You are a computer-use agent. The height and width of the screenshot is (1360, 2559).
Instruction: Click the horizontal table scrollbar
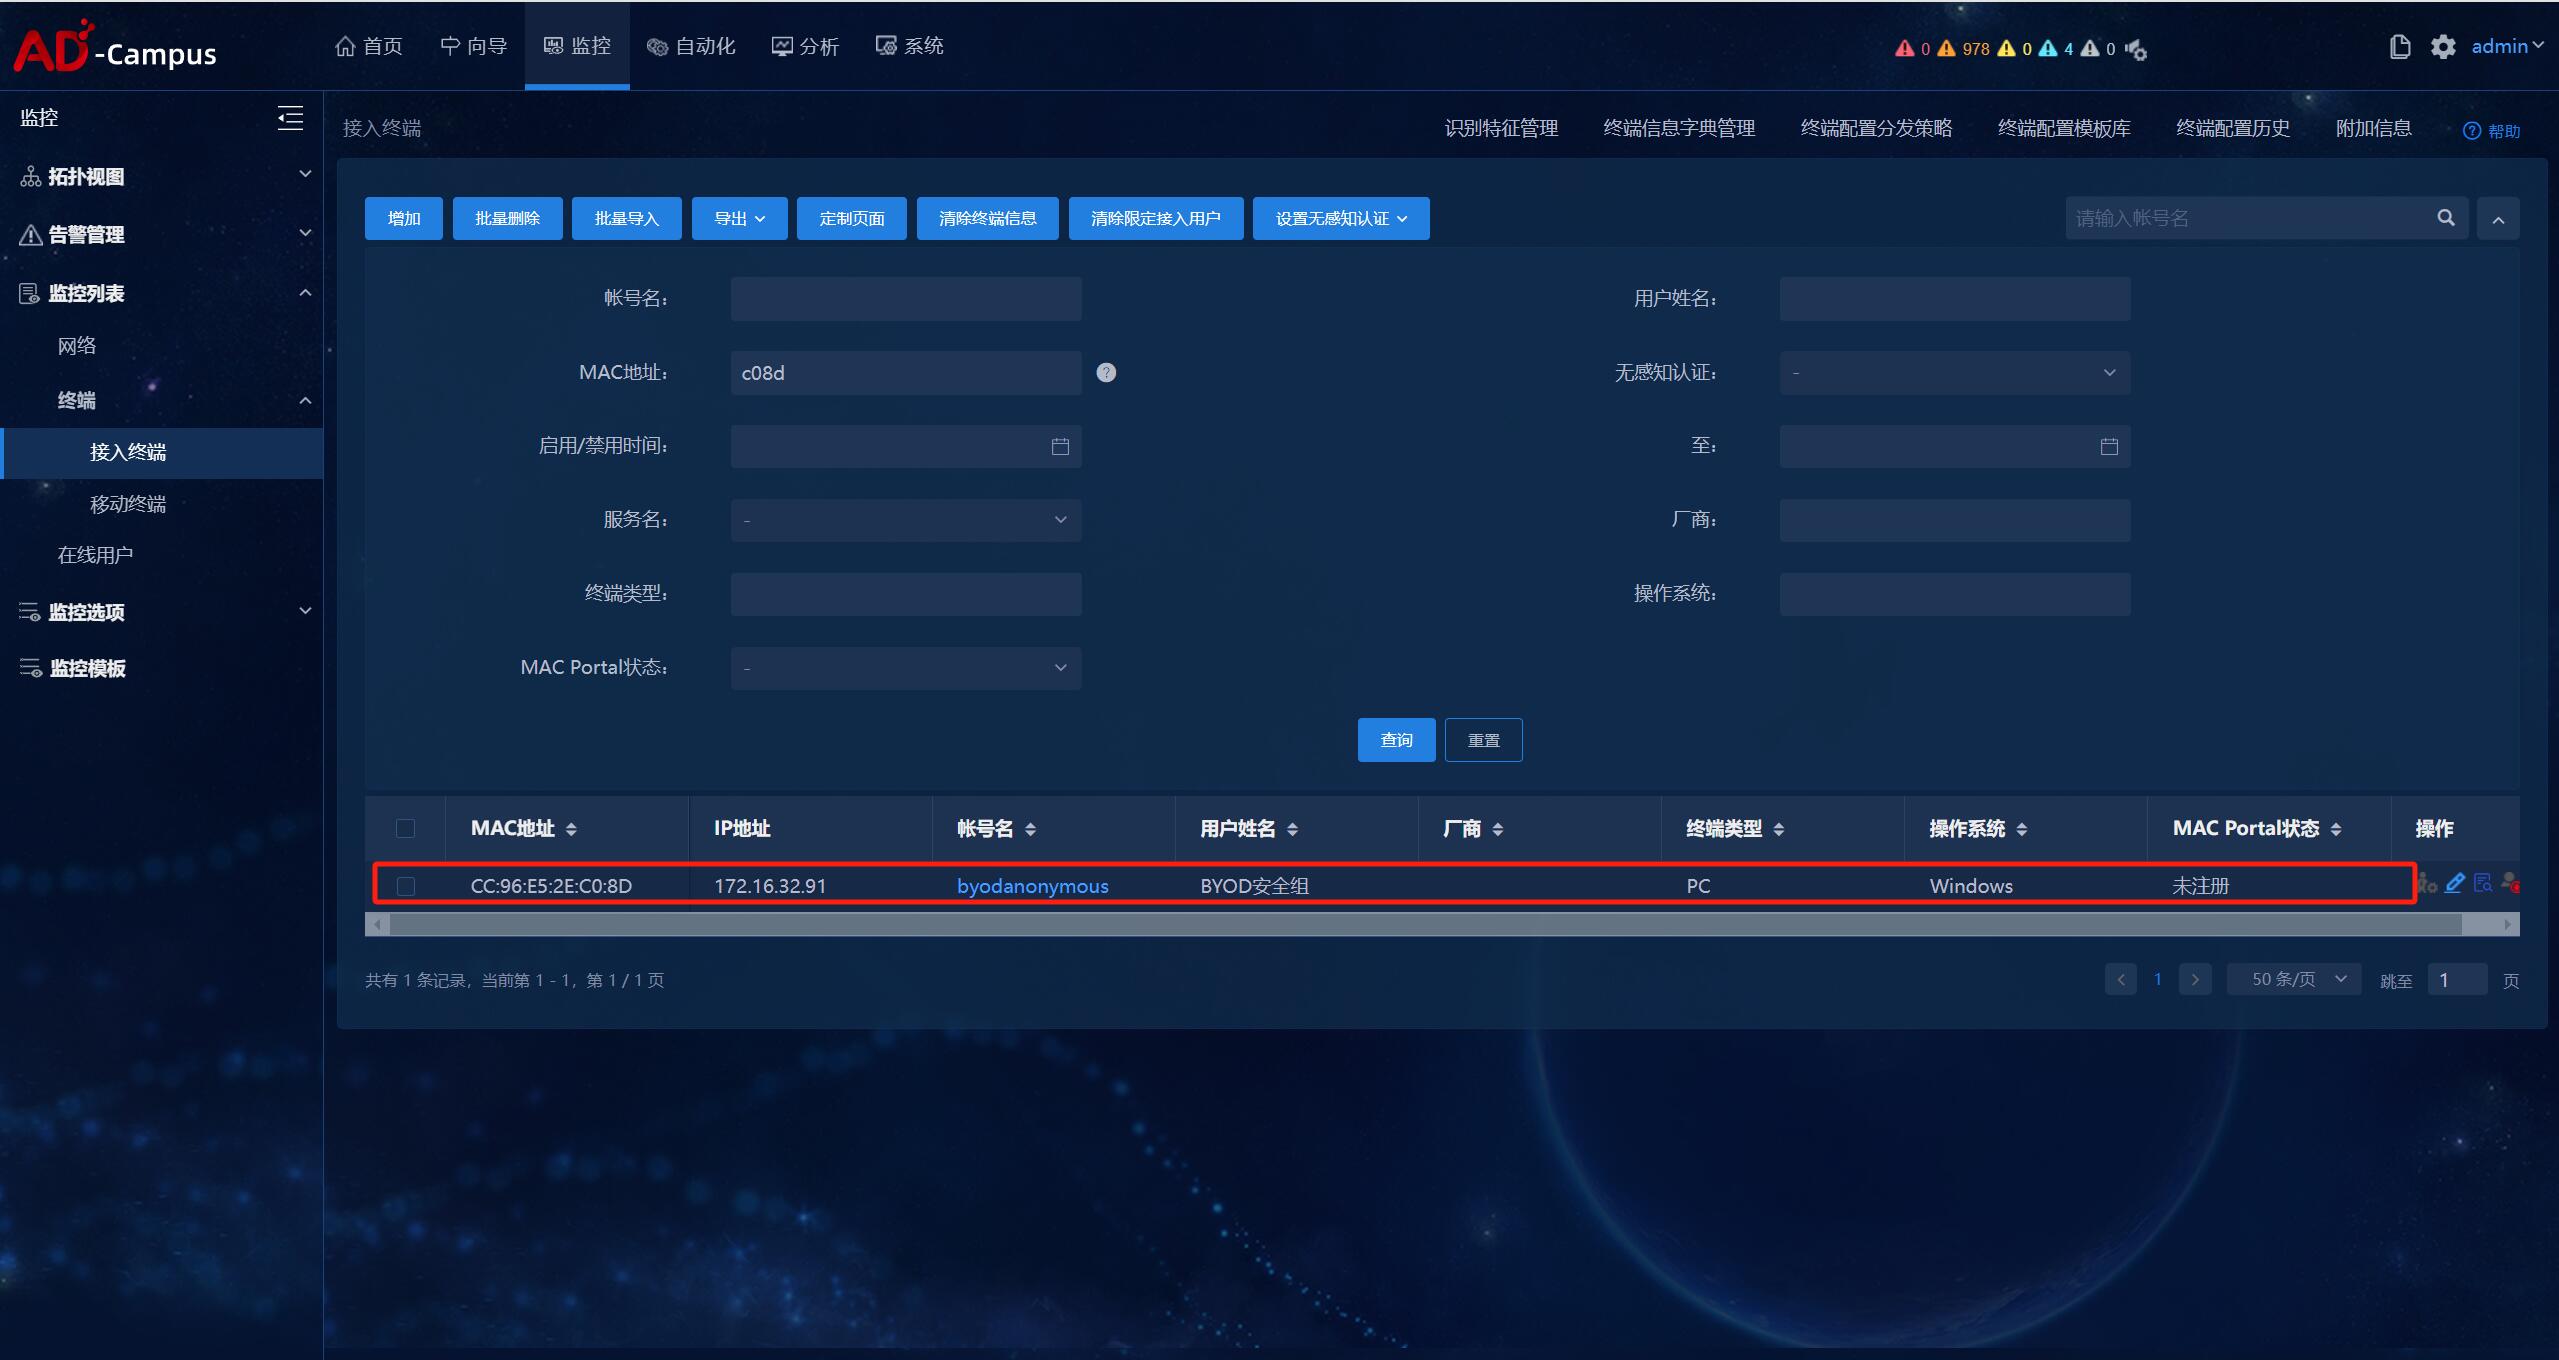[1424, 925]
